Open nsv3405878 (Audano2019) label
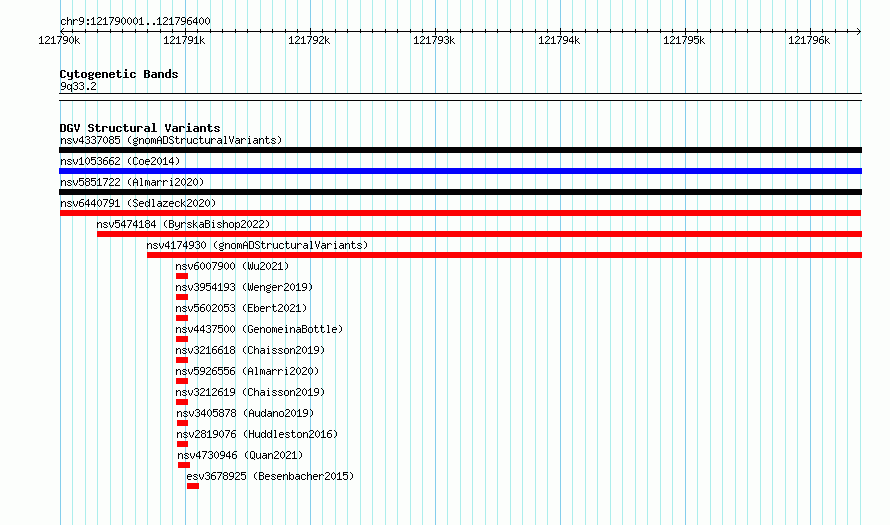Screen dimensions: 890x525 pos(245,413)
